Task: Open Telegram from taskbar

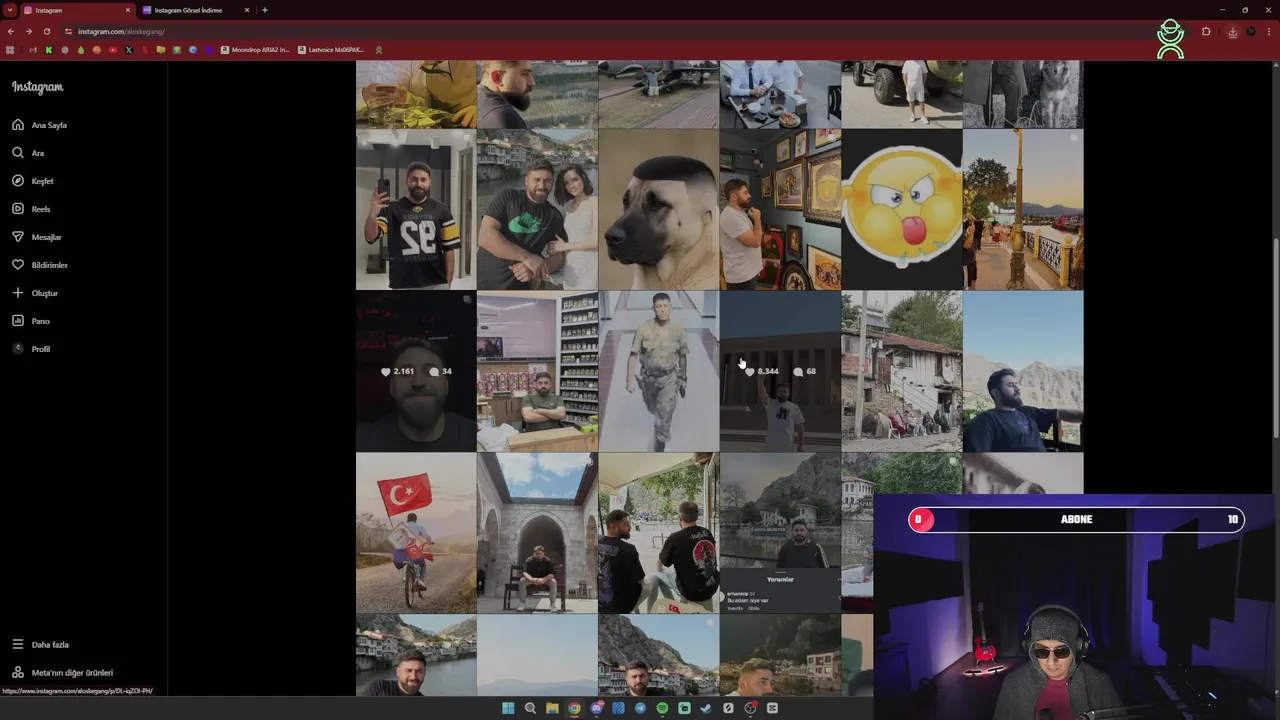Action: coord(640,708)
